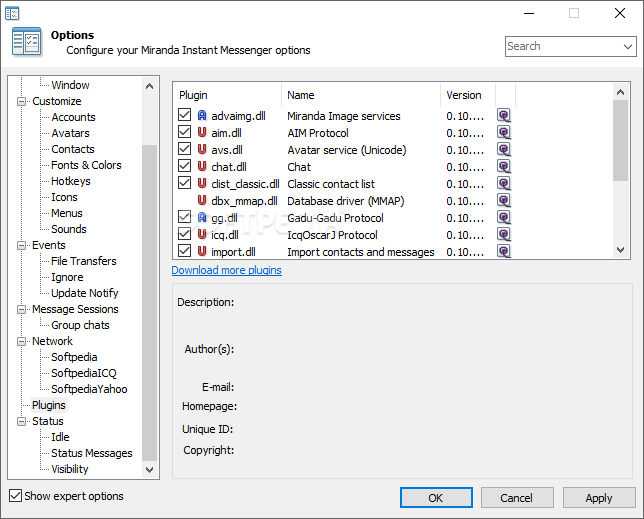Click the blue ANSI icon beside advaimg.dll
This screenshot has height=519, width=644.
click(202, 115)
